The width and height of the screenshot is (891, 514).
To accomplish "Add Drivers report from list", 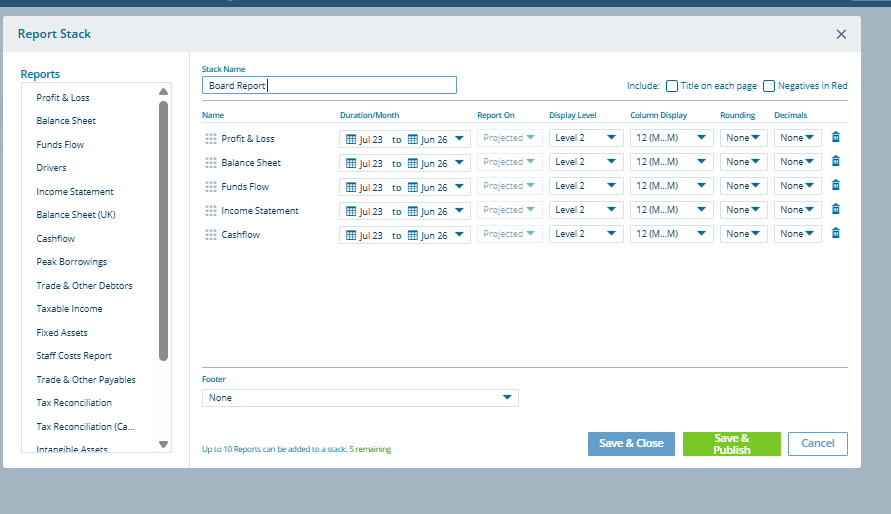I will [x=51, y=168].
